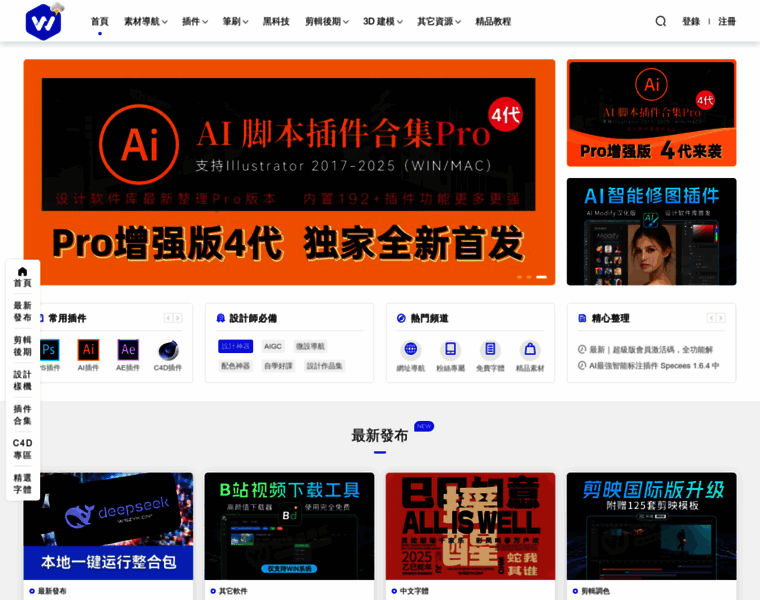
Task: Click the 微設導航 tag button
Action: [311, 346]
